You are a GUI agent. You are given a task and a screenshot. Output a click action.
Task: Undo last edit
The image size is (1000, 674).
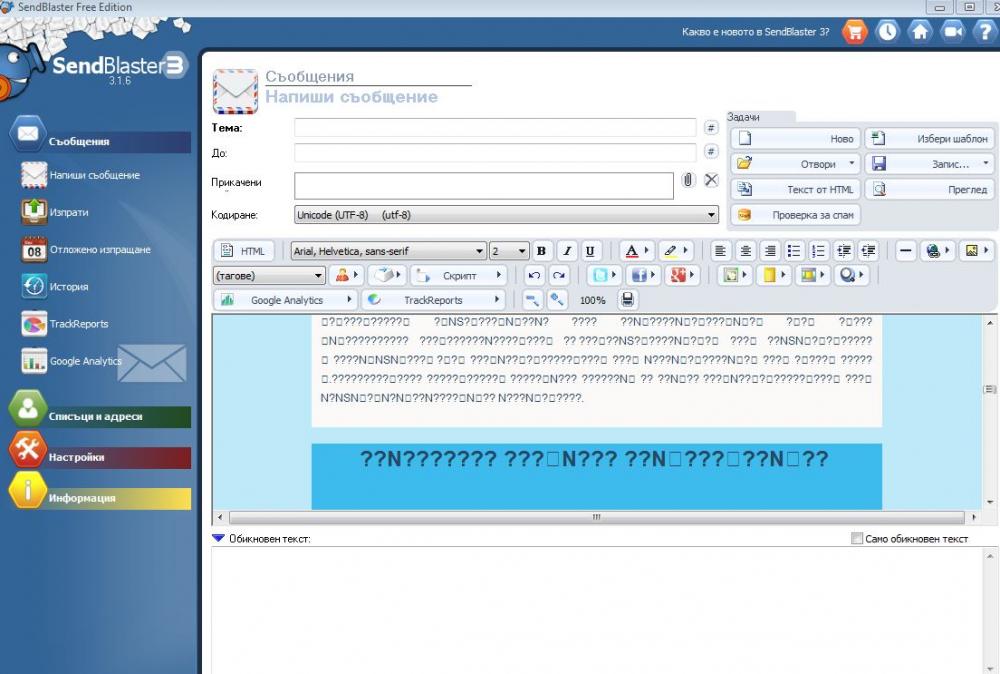534,275
